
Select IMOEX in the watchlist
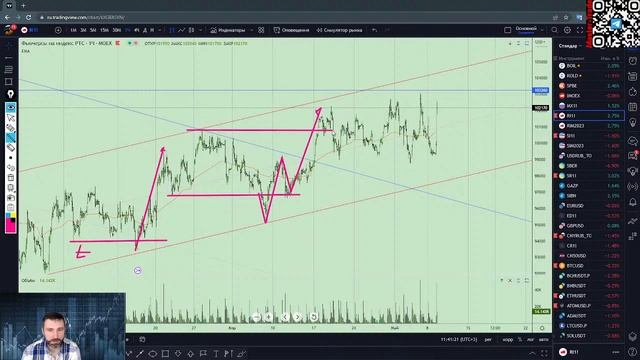[589, 96]
